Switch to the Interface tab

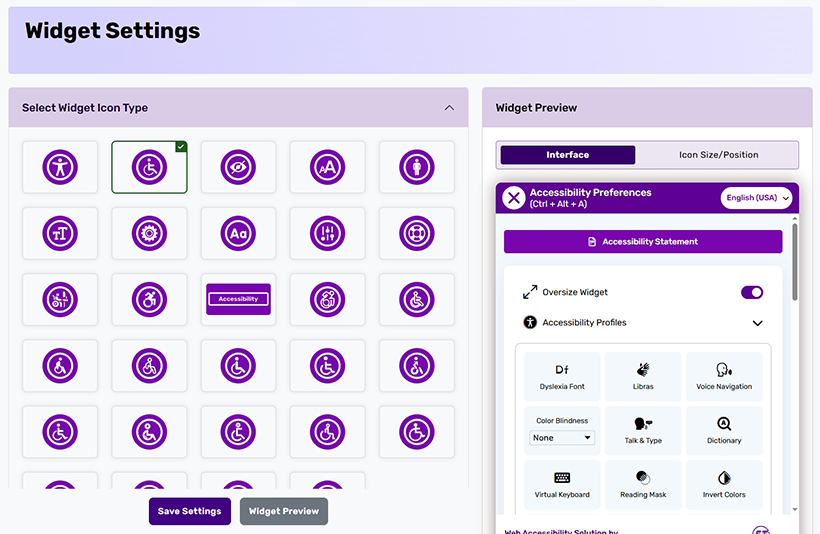click(568, 155)
